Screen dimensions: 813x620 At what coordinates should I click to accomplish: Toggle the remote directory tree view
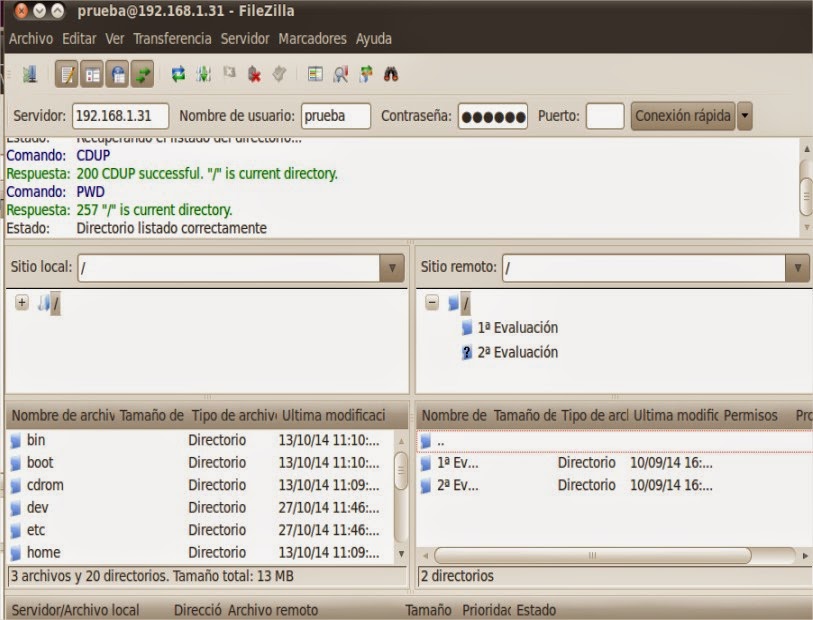pos(117,74)
